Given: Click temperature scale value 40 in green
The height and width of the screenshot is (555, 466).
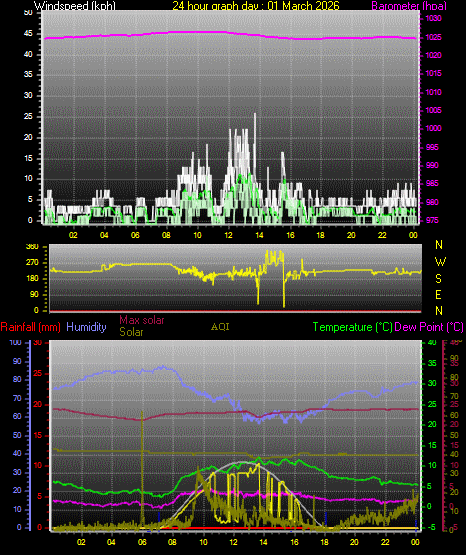Looking at the screenshot, I should pos(432,343).
